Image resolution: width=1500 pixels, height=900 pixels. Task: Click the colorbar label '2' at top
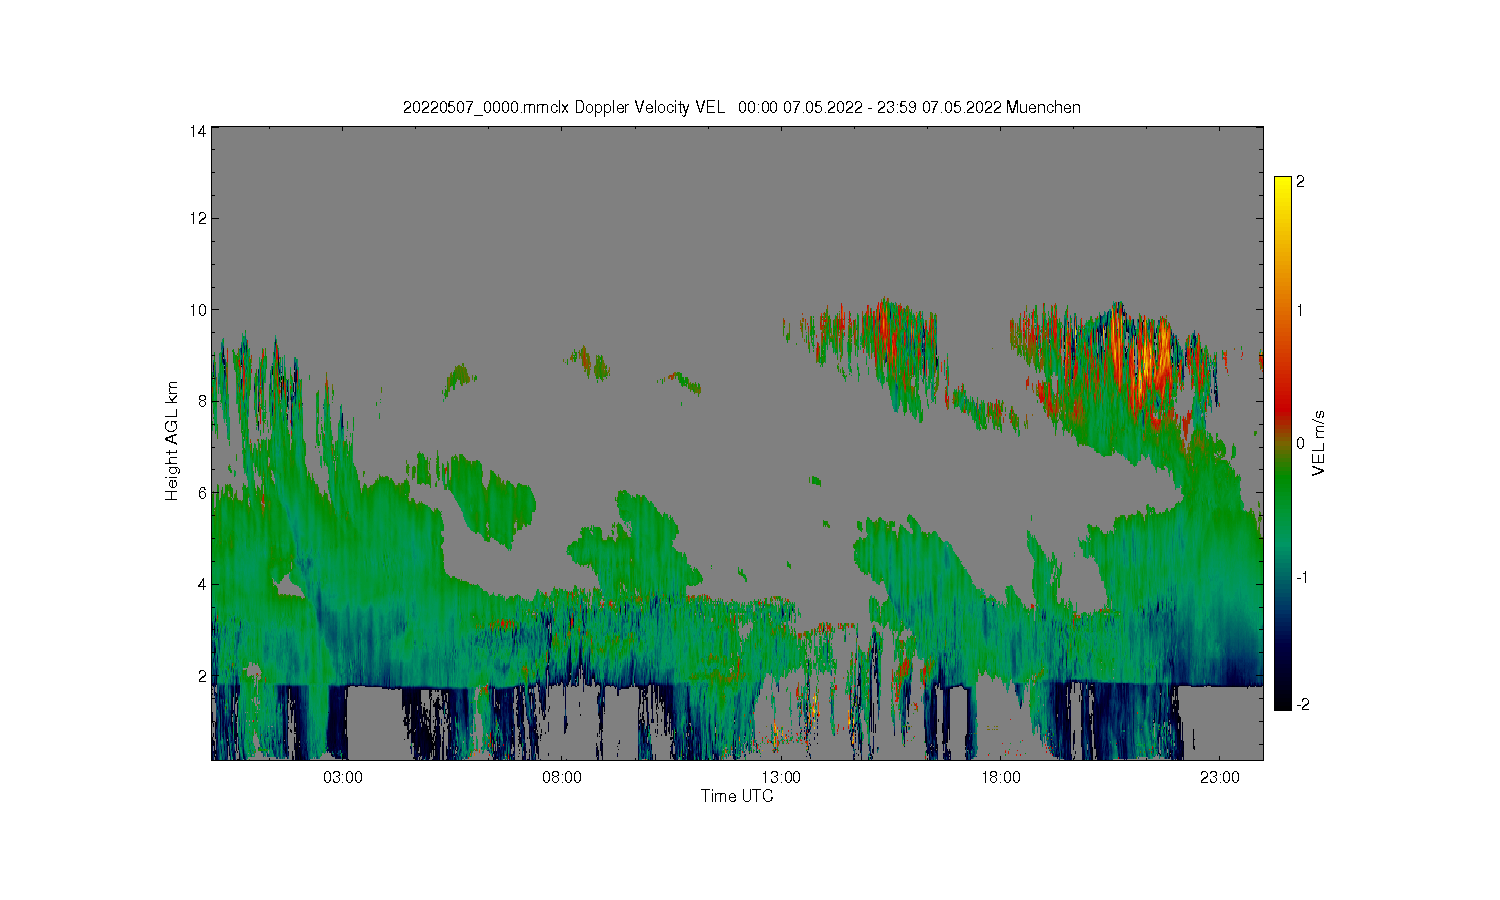[1300, 182]
